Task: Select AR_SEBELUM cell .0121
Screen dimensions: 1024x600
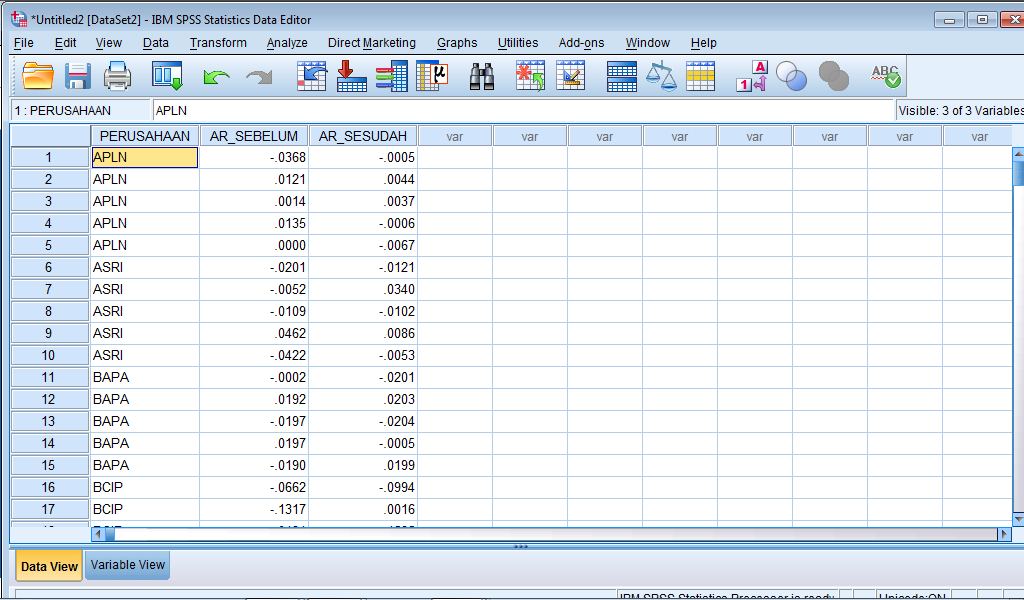Action: (254, 179)
